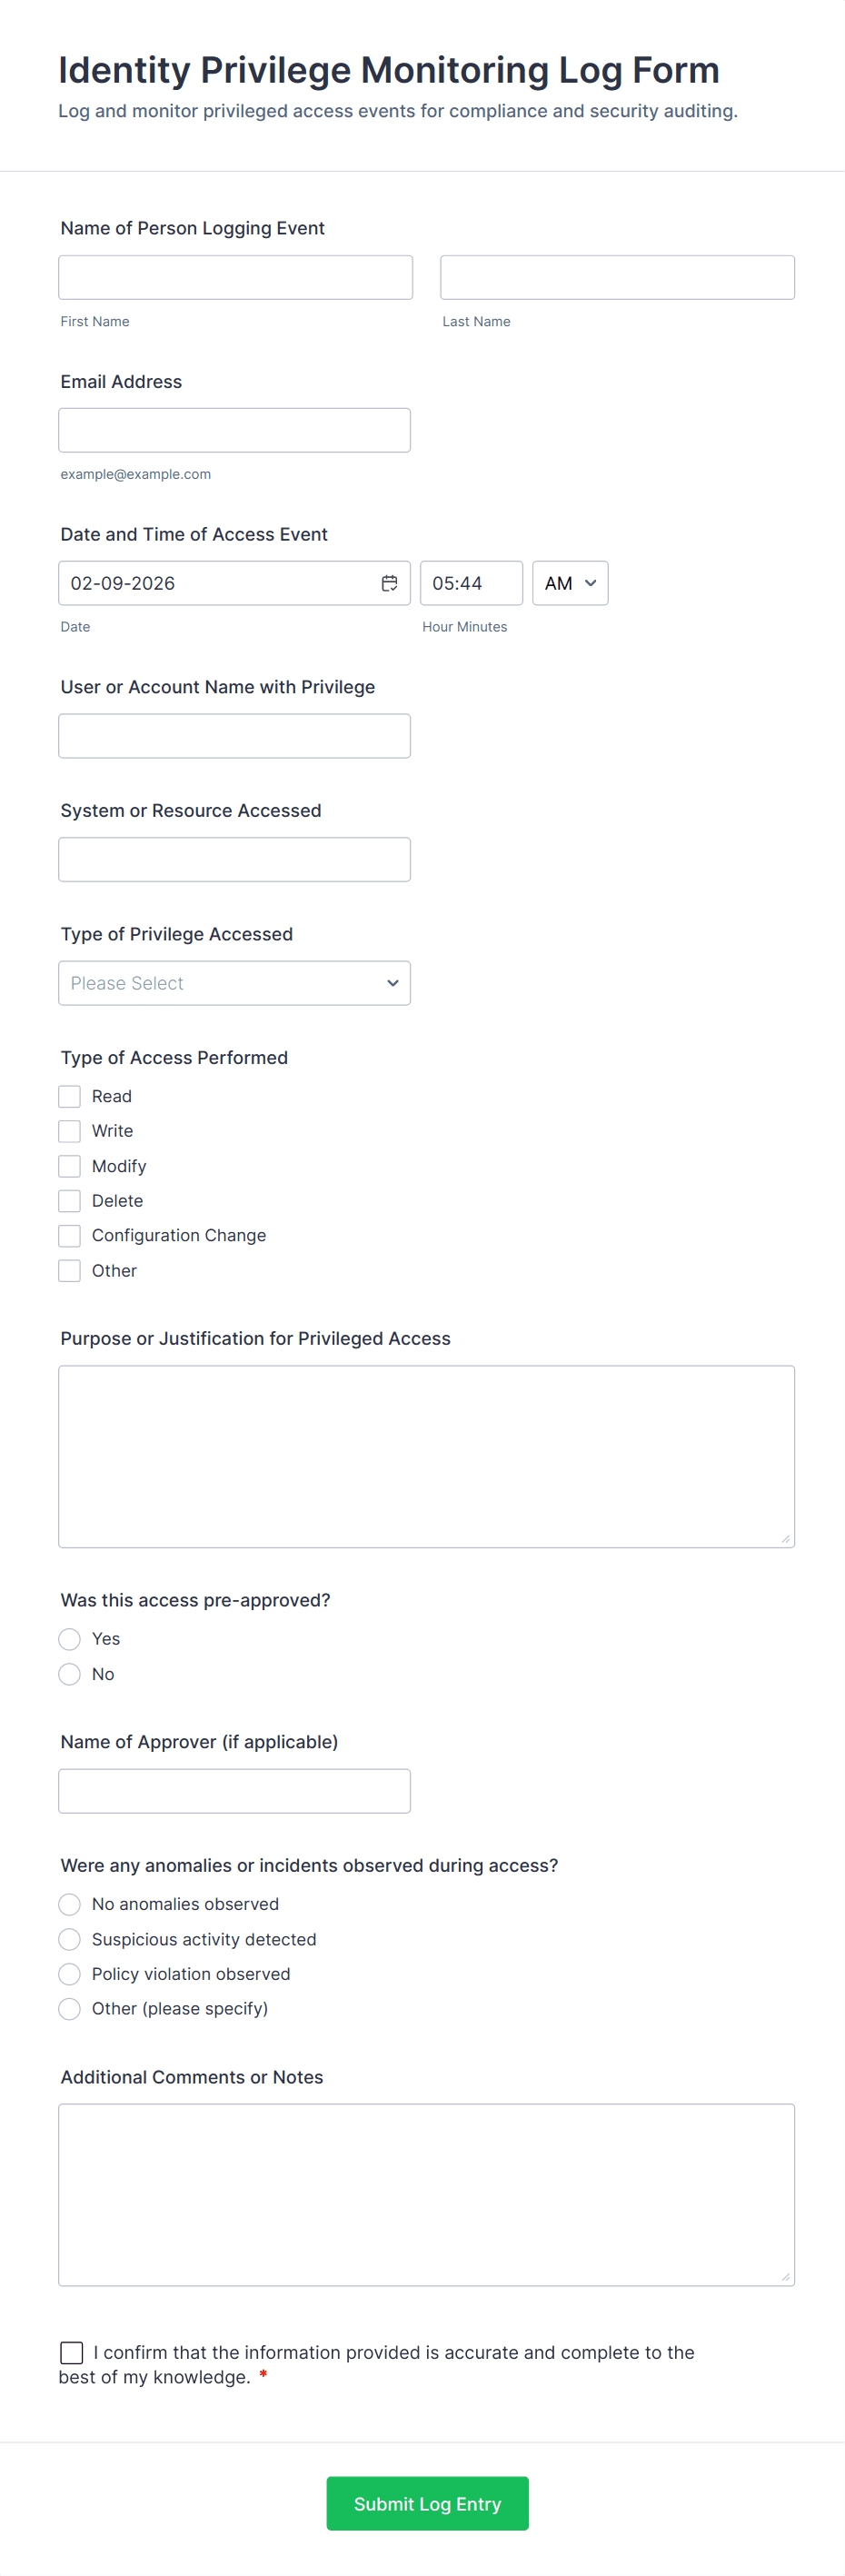Check the Delete access checkbox

click(69, 1200)
